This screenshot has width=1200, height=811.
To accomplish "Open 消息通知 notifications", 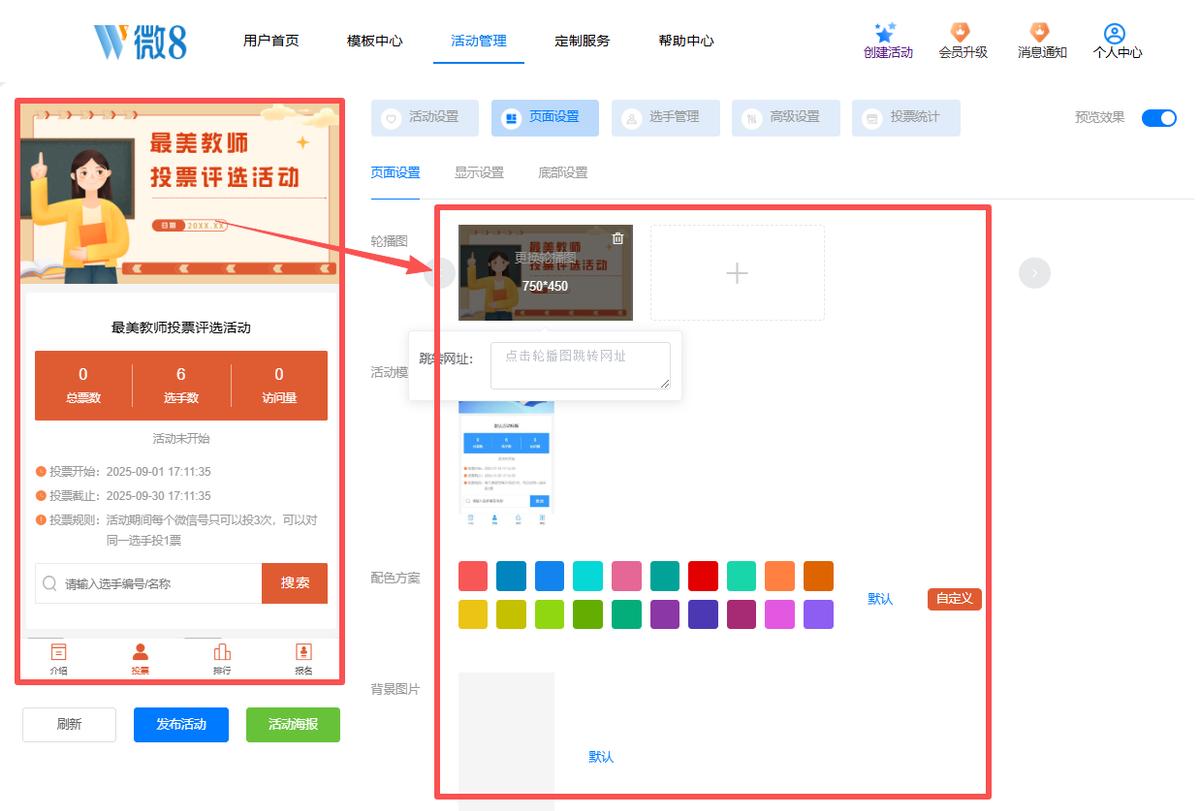I will tap(1041, 41).
